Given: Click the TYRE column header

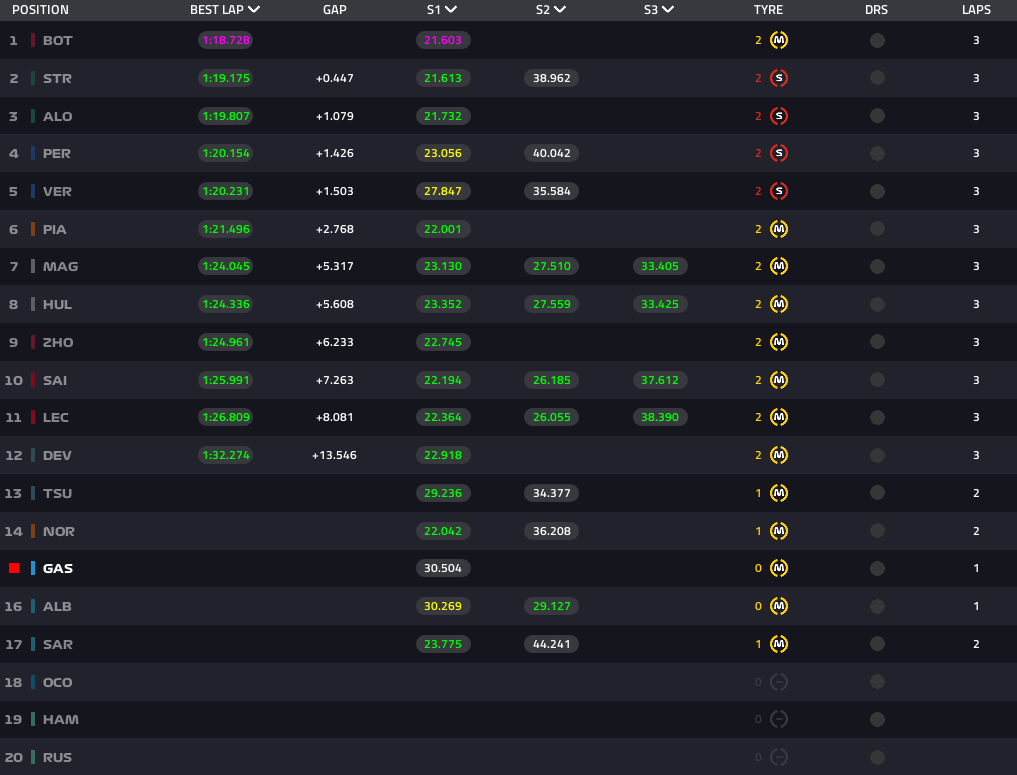Looking at the screenshot, I should pyautogui.click(x=768, y=10).
